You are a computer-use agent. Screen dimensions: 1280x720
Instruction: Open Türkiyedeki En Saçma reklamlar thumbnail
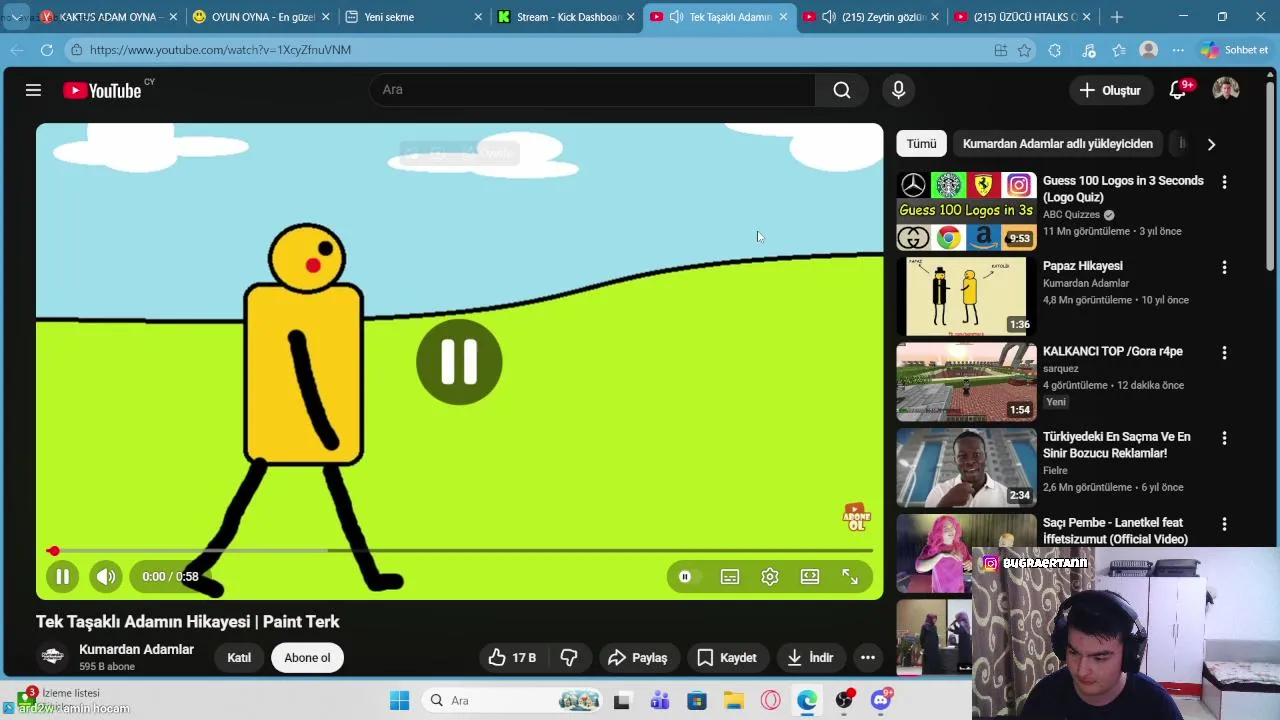[966, 467]
